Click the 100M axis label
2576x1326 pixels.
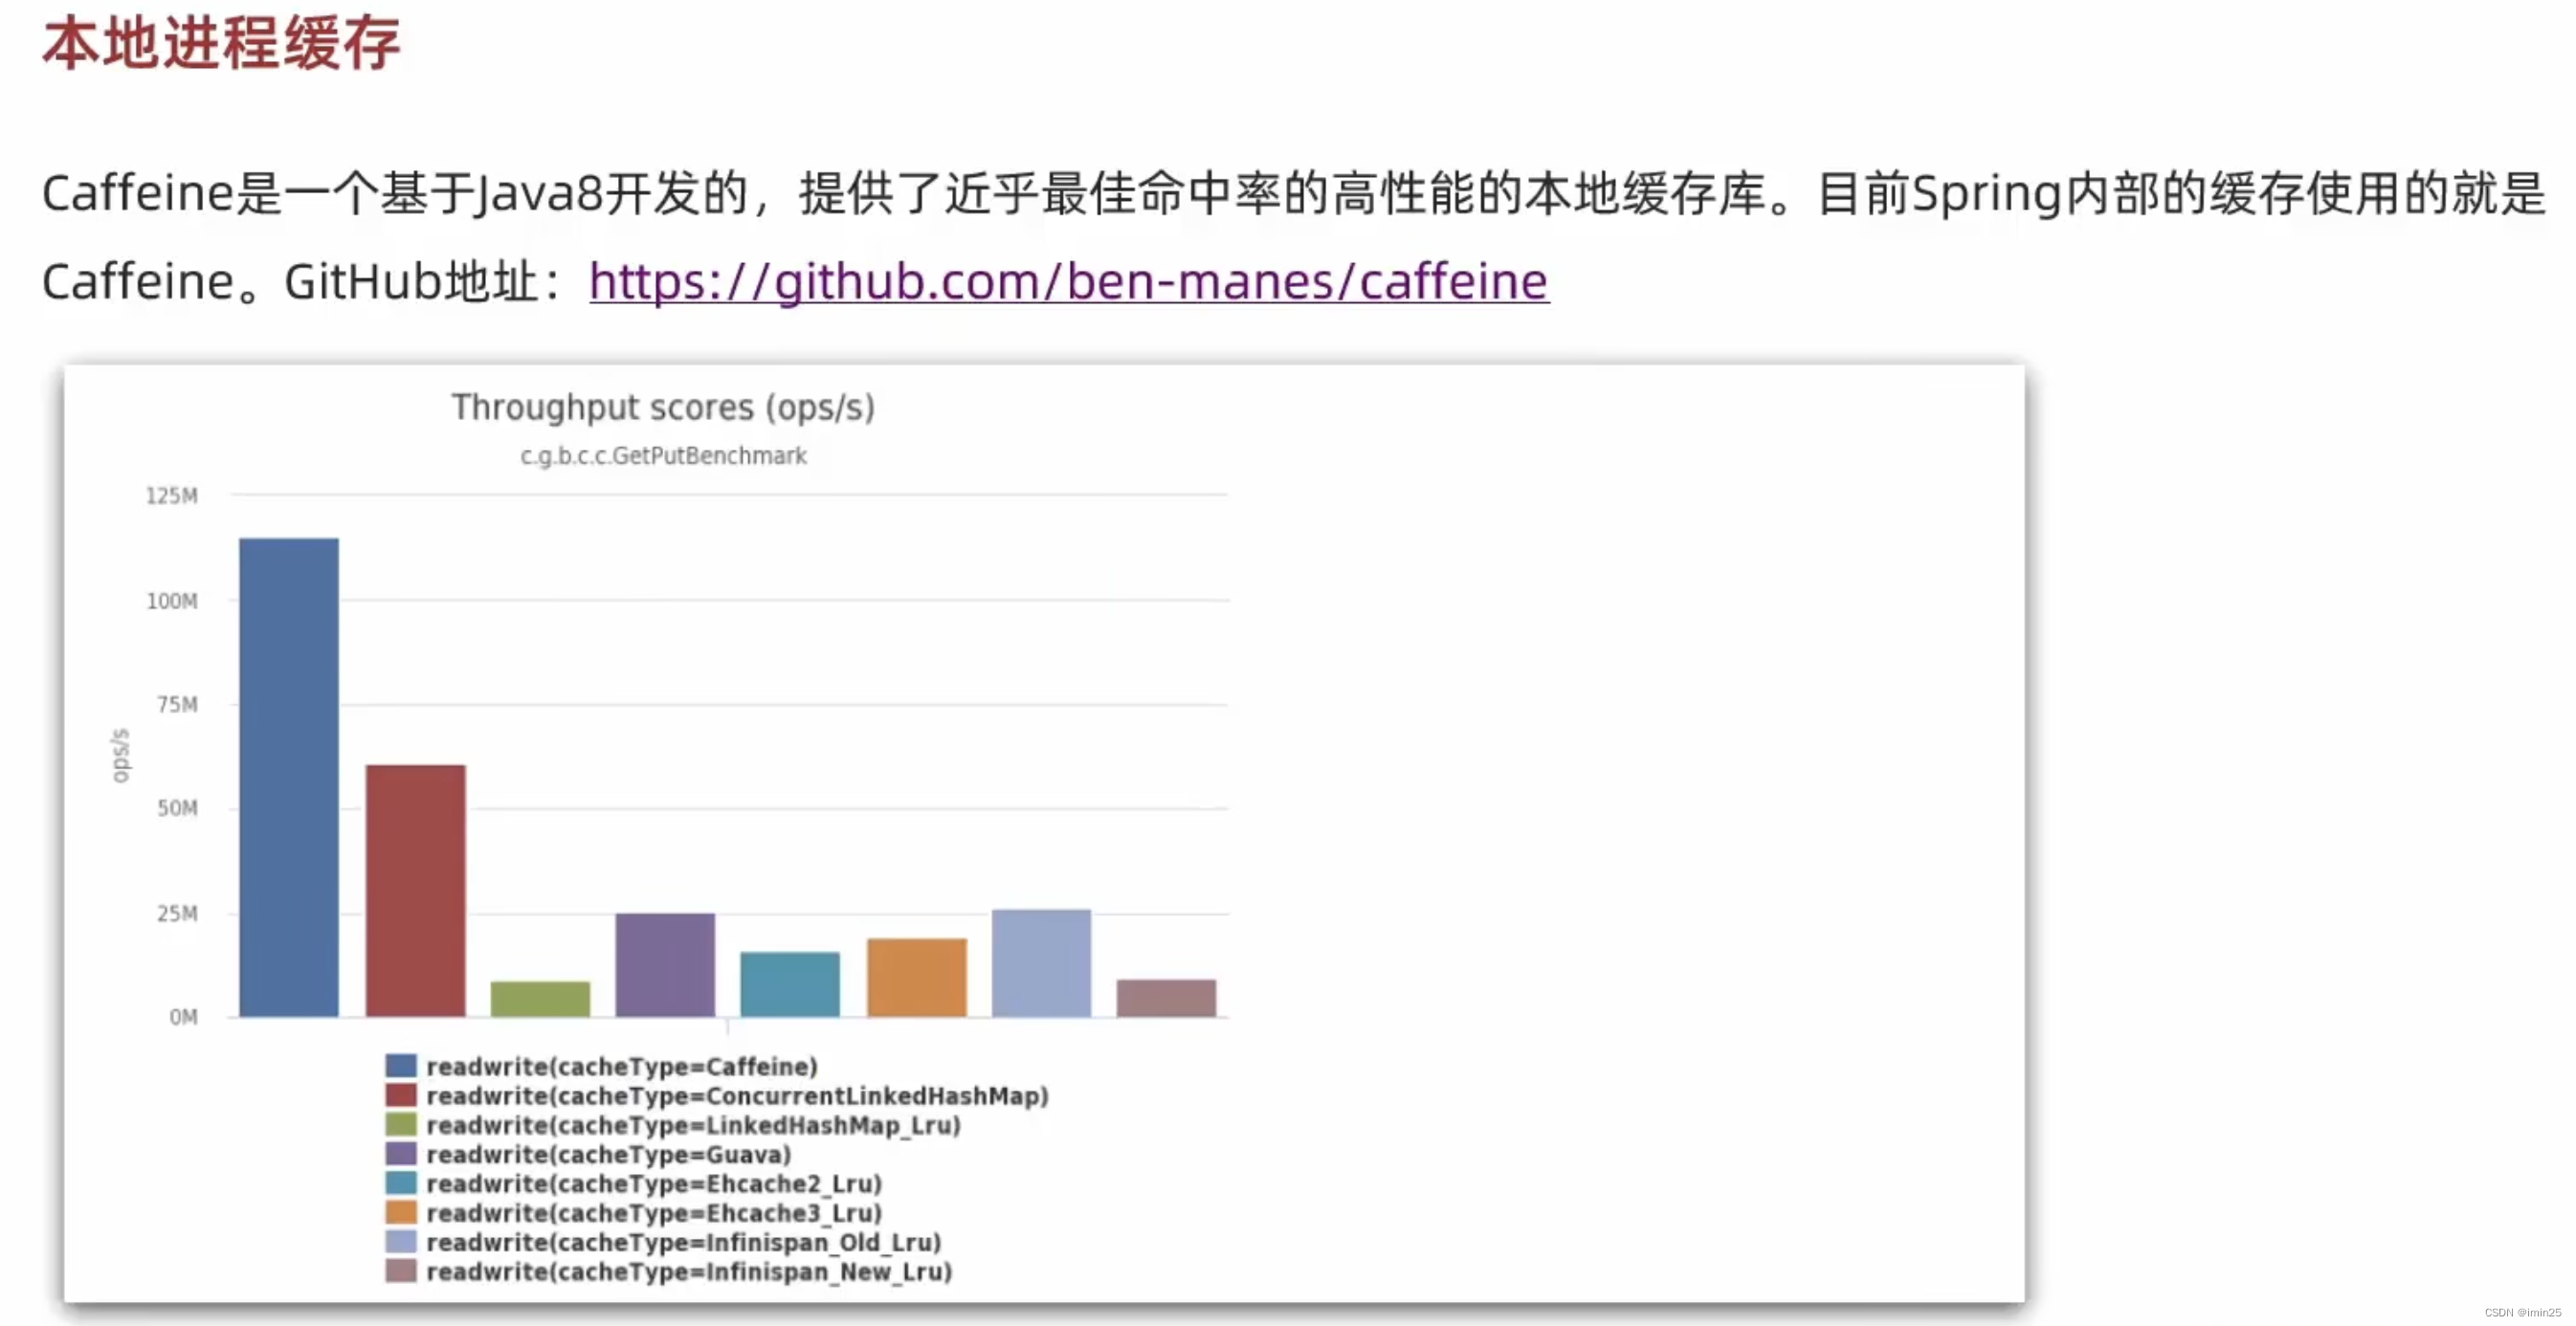(172, 601)
